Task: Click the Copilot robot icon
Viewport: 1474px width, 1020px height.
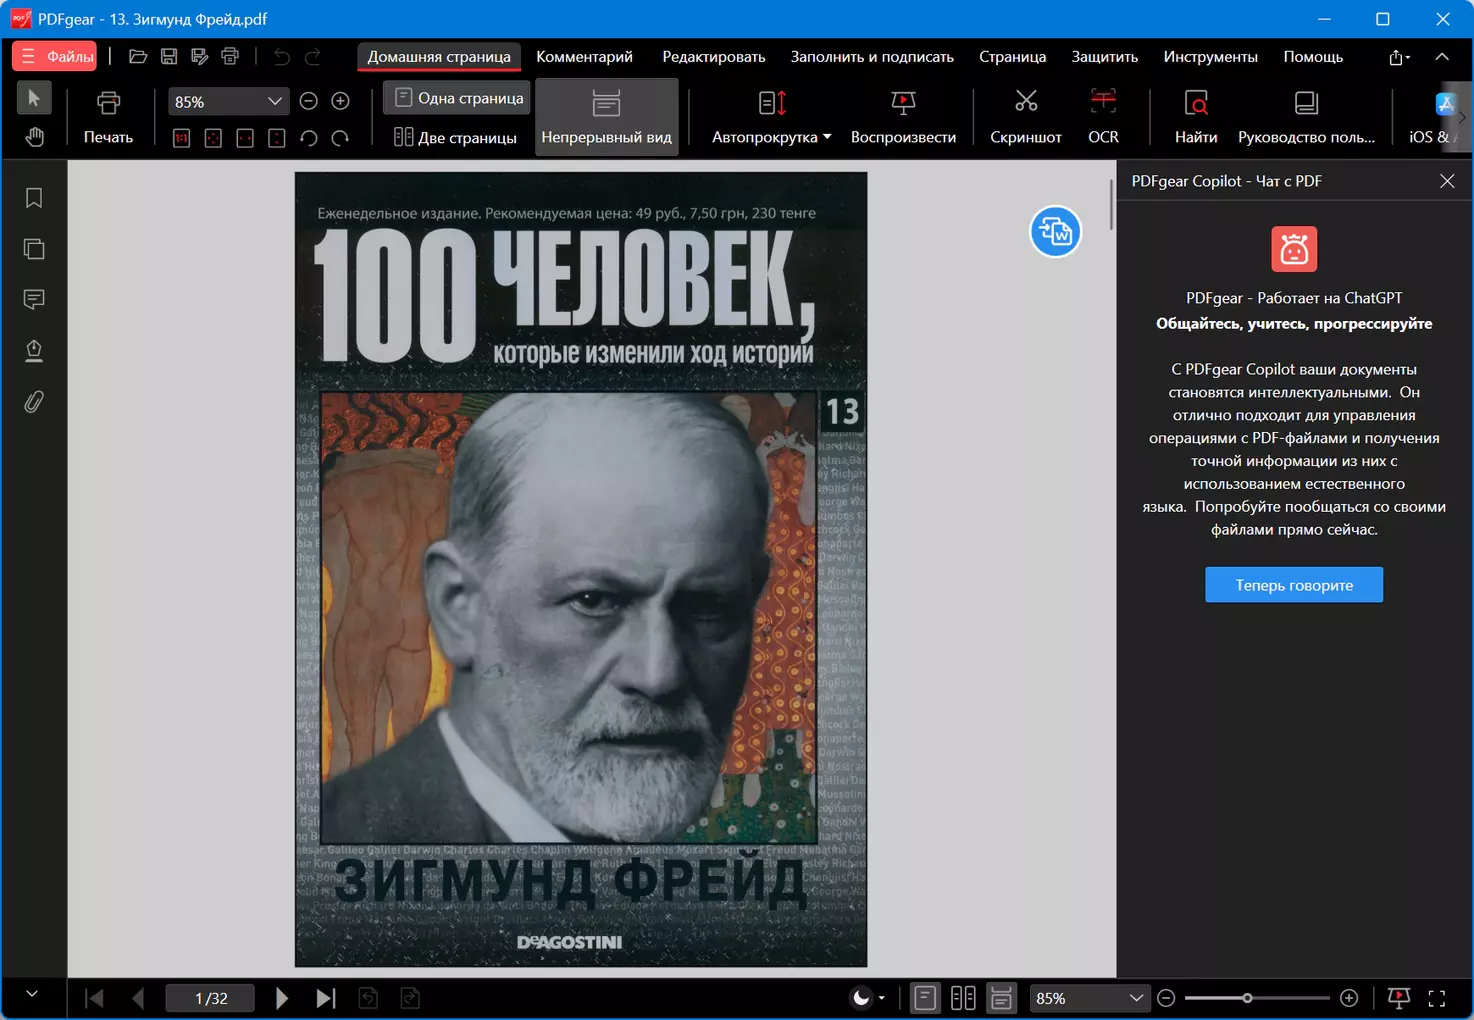Action: [x=1294, y=249]
